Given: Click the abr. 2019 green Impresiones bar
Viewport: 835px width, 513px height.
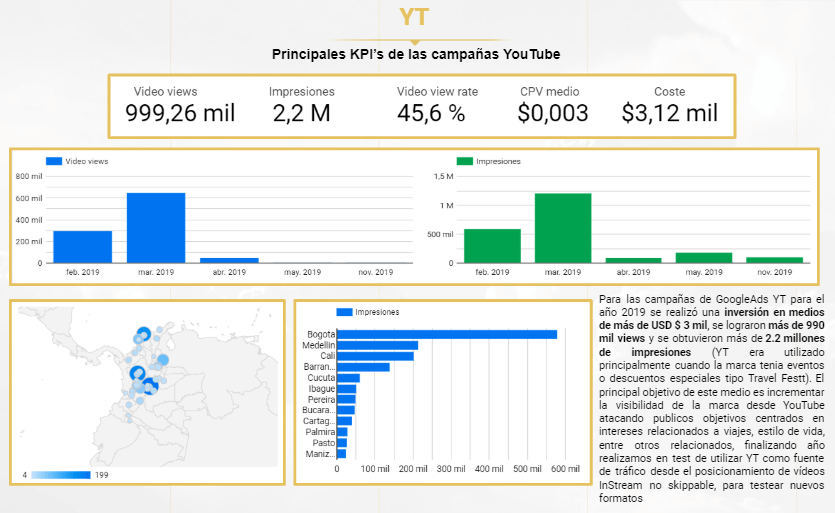Looking at the screenshot, I should 633,260.
